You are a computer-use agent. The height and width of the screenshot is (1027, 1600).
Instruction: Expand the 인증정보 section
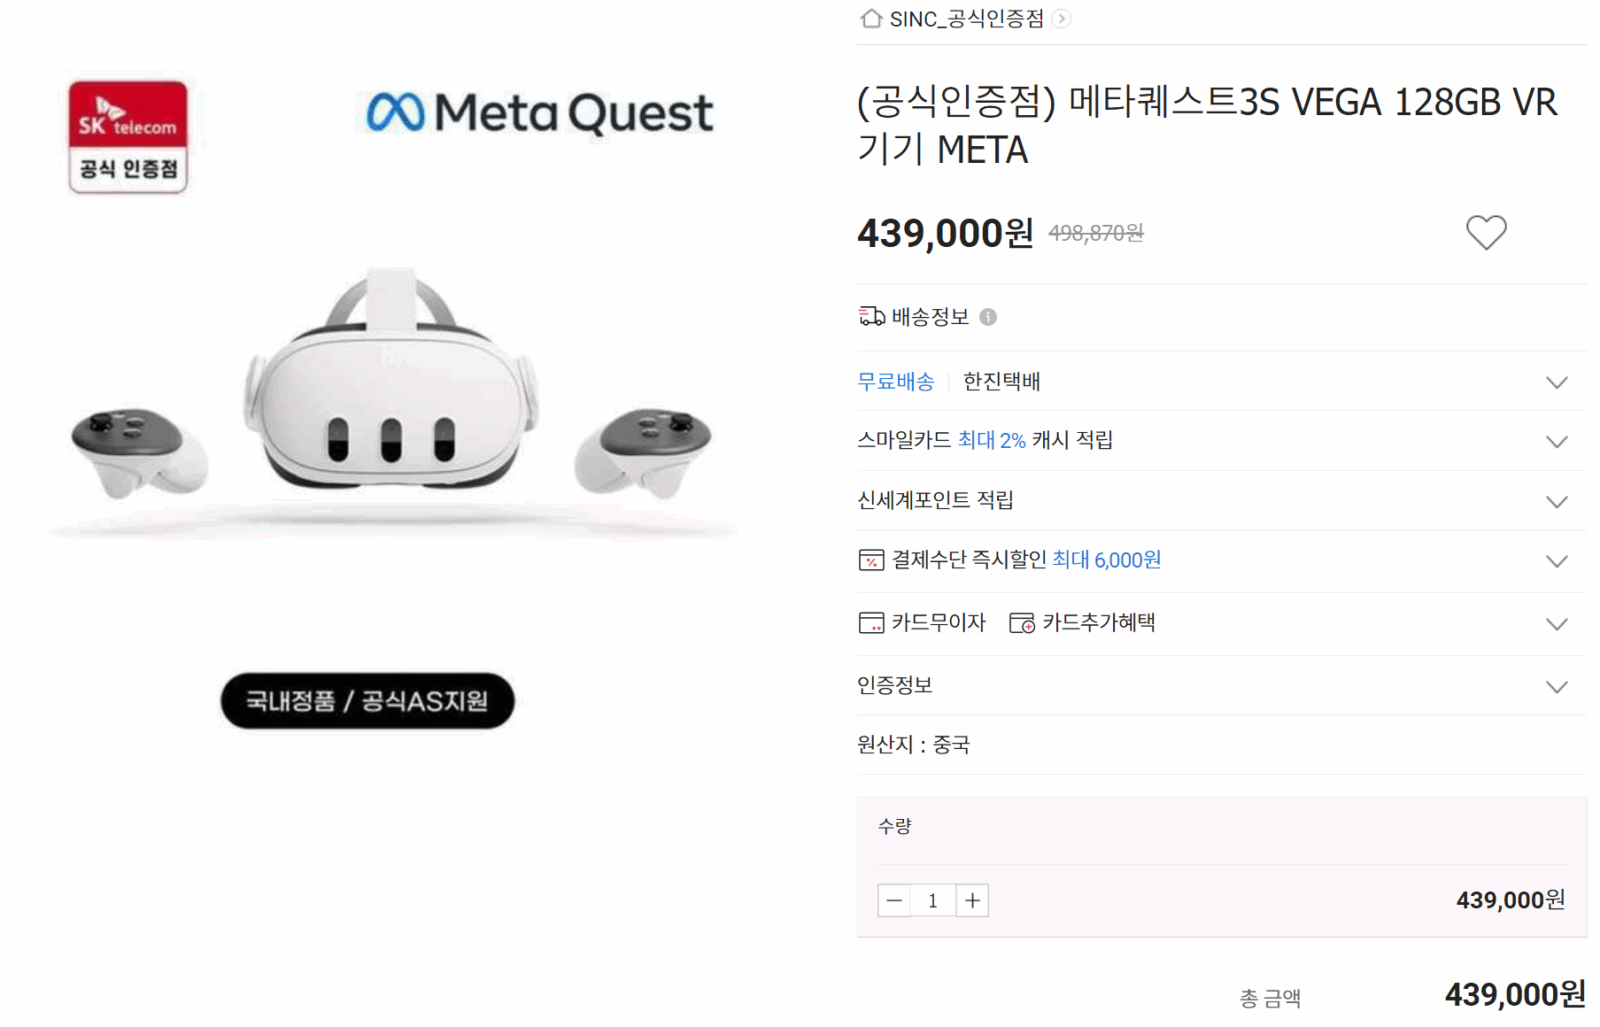click(x=1556, y=686)
